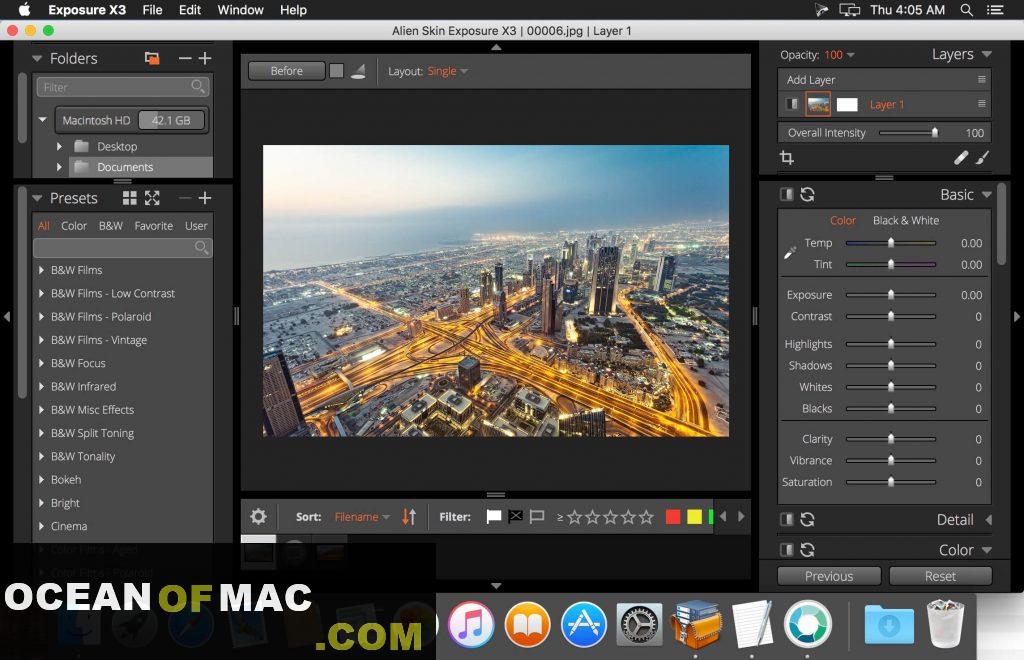Toggle the Detail panel on or off

pyautogui.click(x=787, y=520)
